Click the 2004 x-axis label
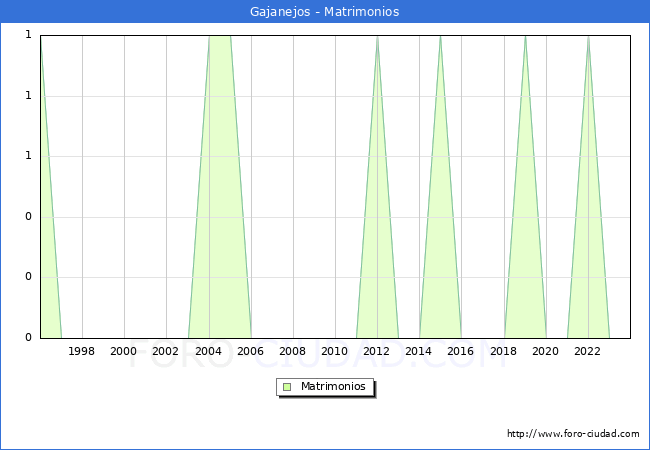The height and width of the screenshot is (450, 650). point(208,351)
